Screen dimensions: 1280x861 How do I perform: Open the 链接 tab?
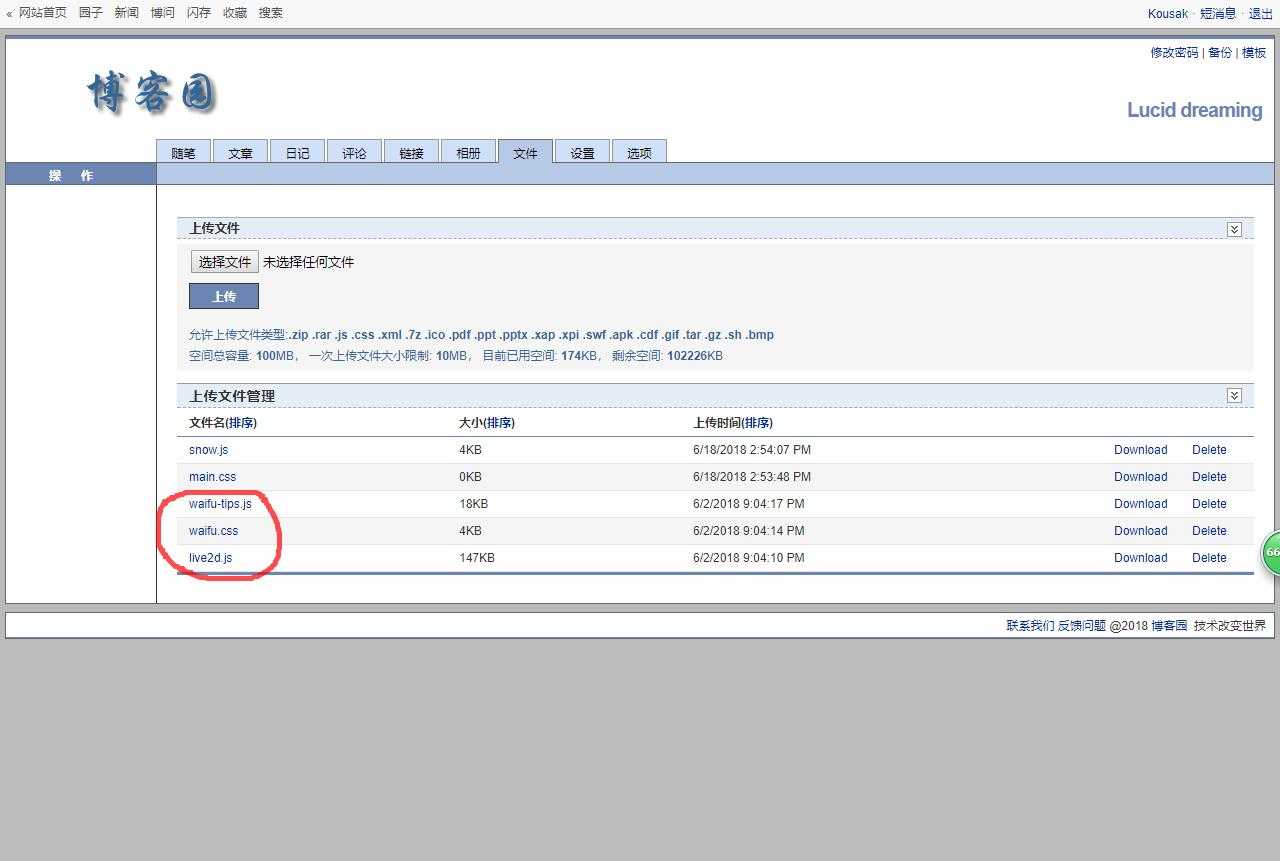pos(411,152)
